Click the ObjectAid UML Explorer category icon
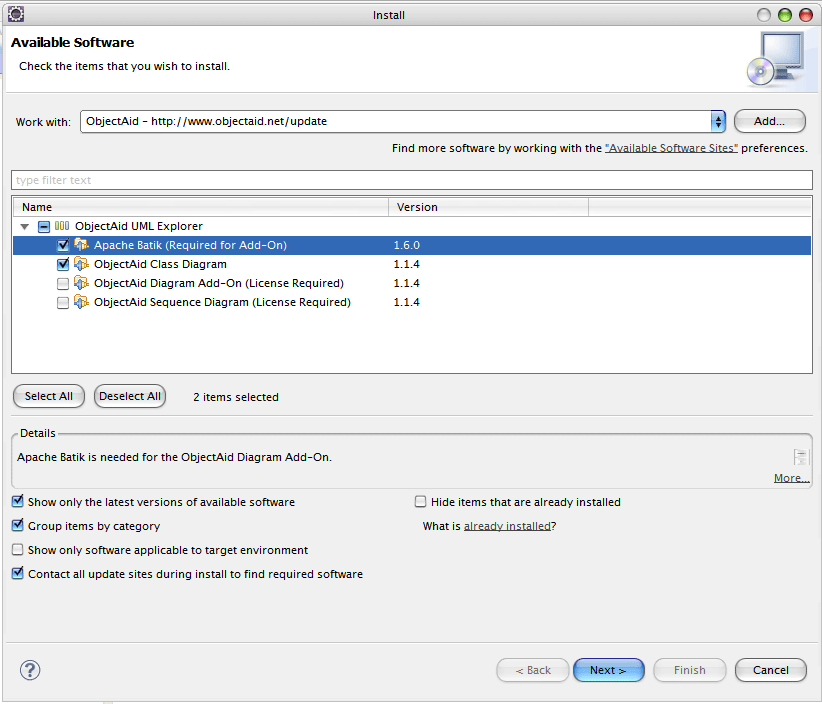 click(62, 226)
